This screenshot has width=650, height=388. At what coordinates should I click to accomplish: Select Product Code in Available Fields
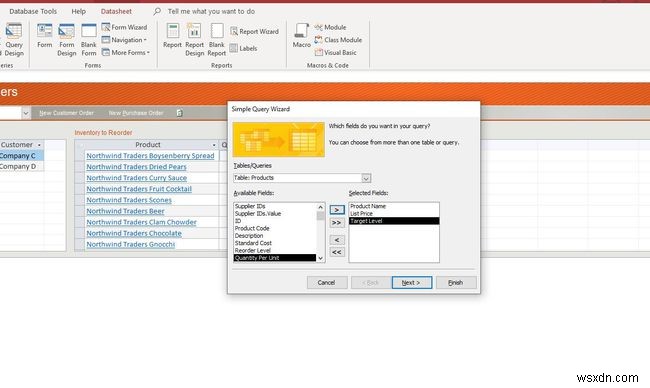[x=275, y=228]
